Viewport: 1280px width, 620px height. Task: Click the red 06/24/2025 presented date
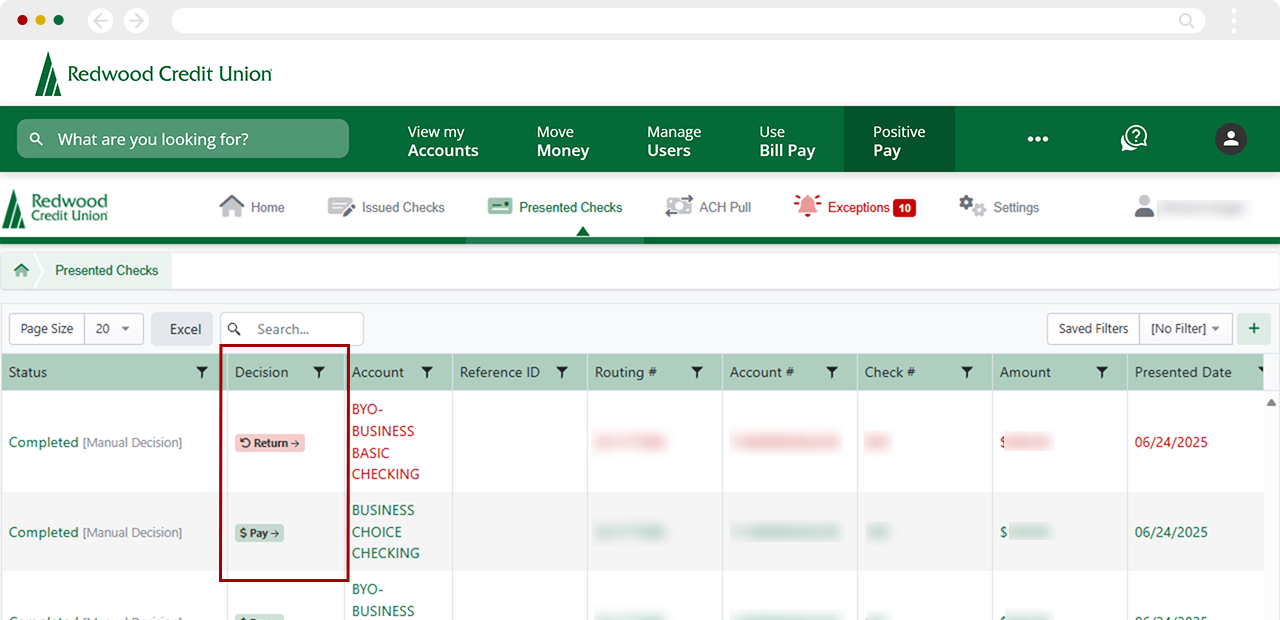[1171, 442]
